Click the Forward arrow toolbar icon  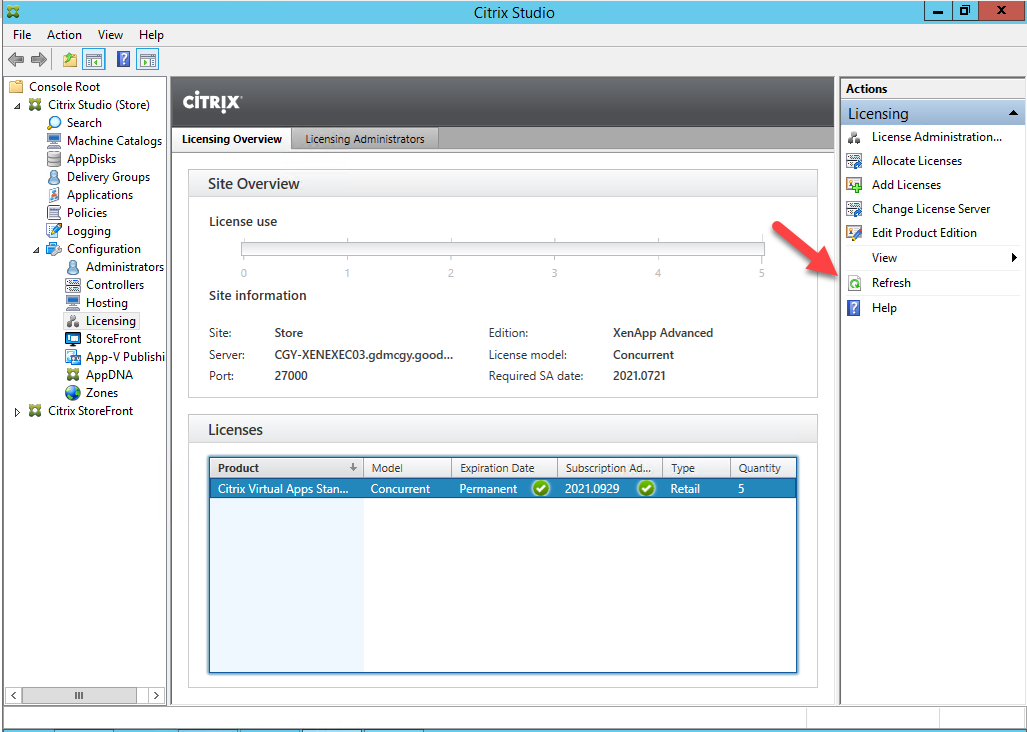[x=39, y=60]
